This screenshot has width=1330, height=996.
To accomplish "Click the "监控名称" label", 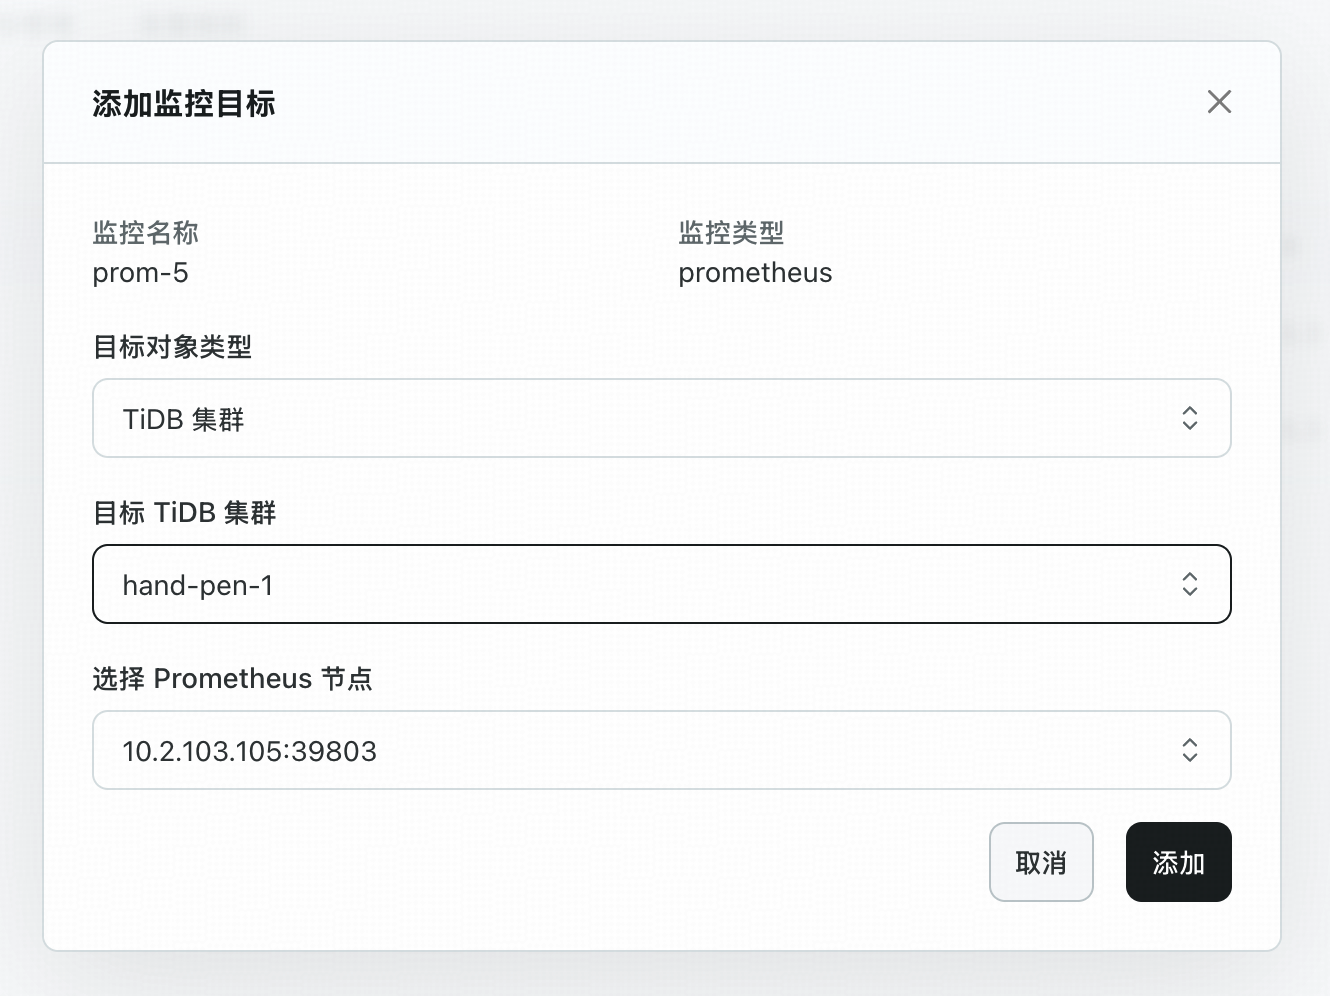I will coord(146,233).
